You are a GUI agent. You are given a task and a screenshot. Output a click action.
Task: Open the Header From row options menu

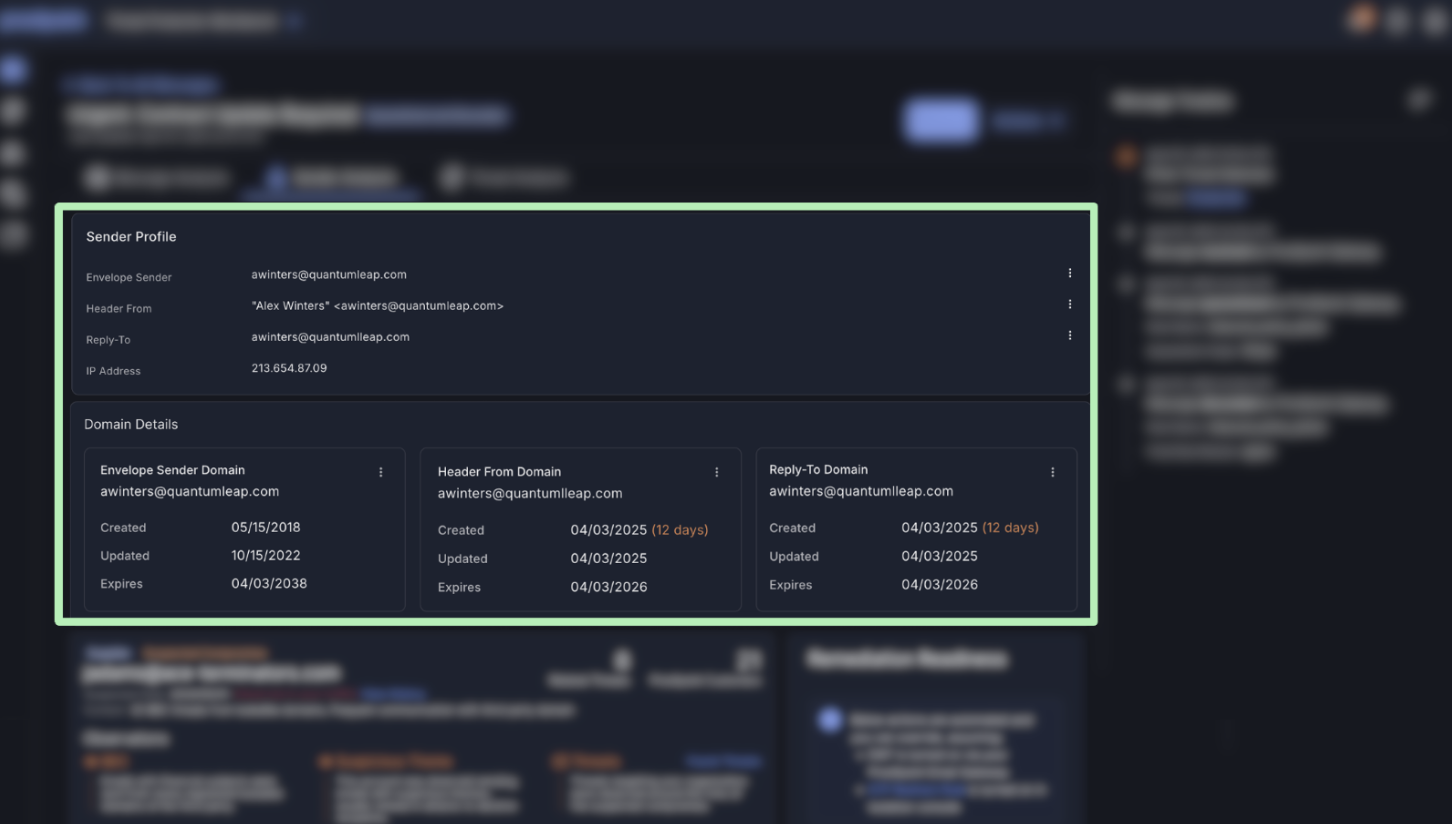click(x=1069, y=304)
